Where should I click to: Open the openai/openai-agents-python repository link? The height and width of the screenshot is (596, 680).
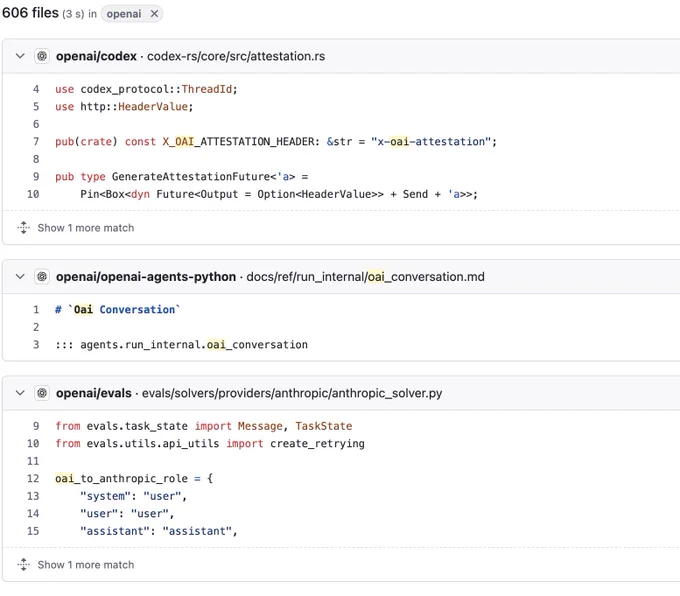[x=146, y=277]
